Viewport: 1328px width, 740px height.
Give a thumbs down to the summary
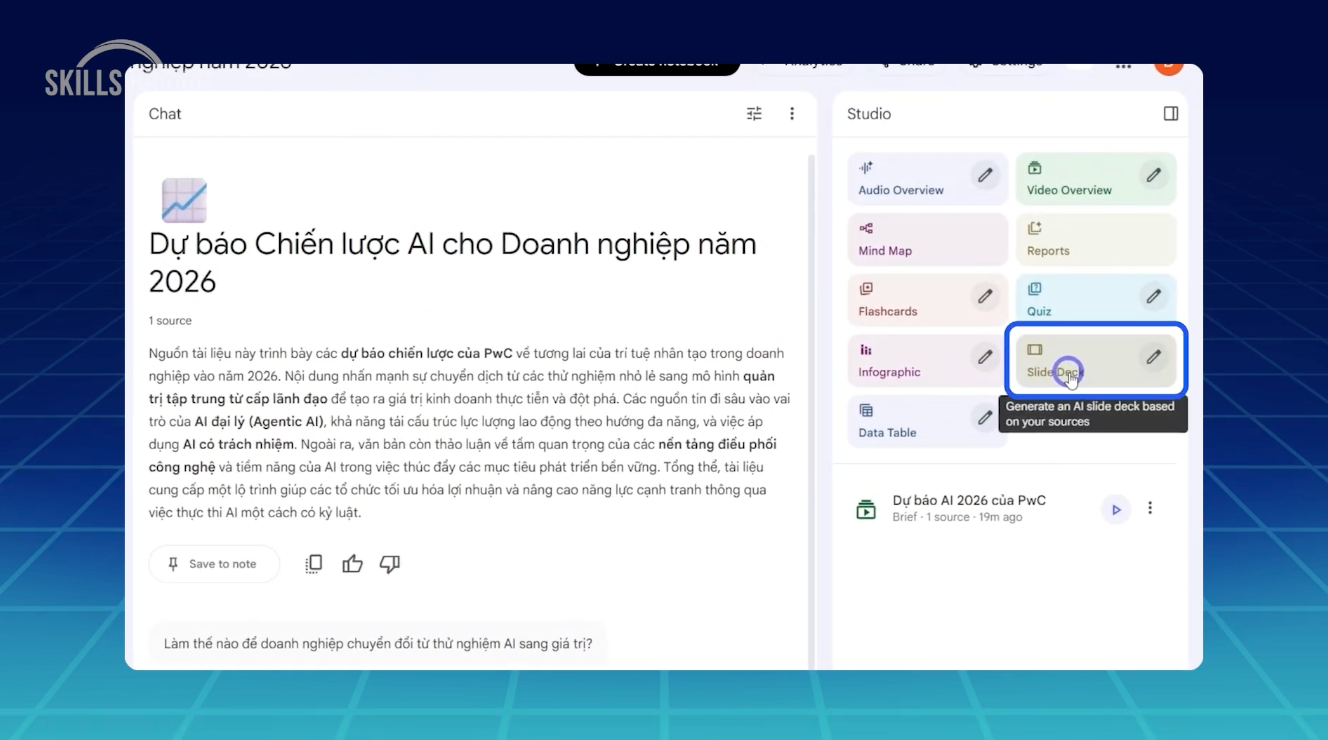(x=390, y=563)
